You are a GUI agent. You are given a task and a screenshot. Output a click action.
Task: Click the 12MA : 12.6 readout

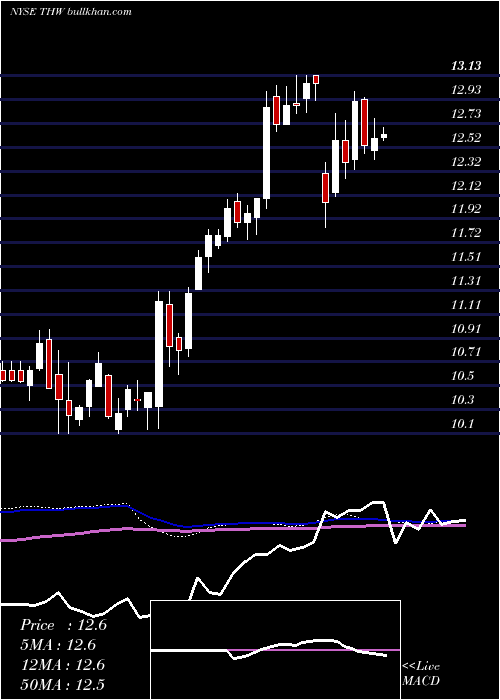[x=63, y=666]
